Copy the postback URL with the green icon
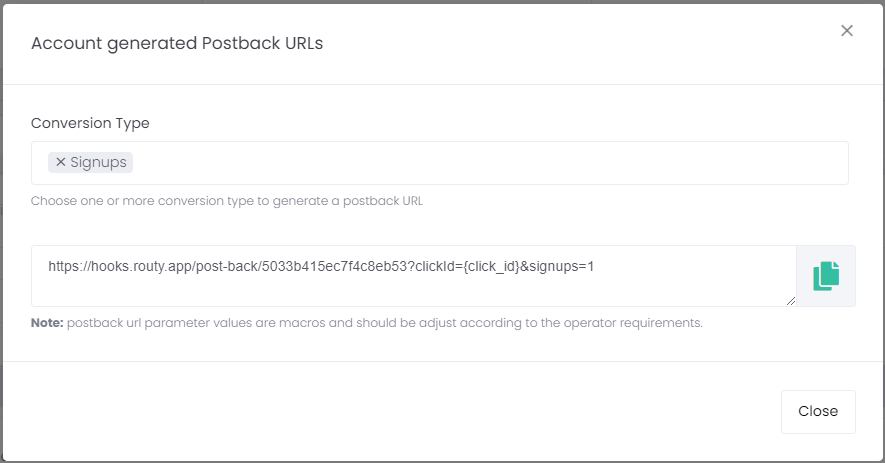This screenshot has height=463, width=885. click(826, 276)
